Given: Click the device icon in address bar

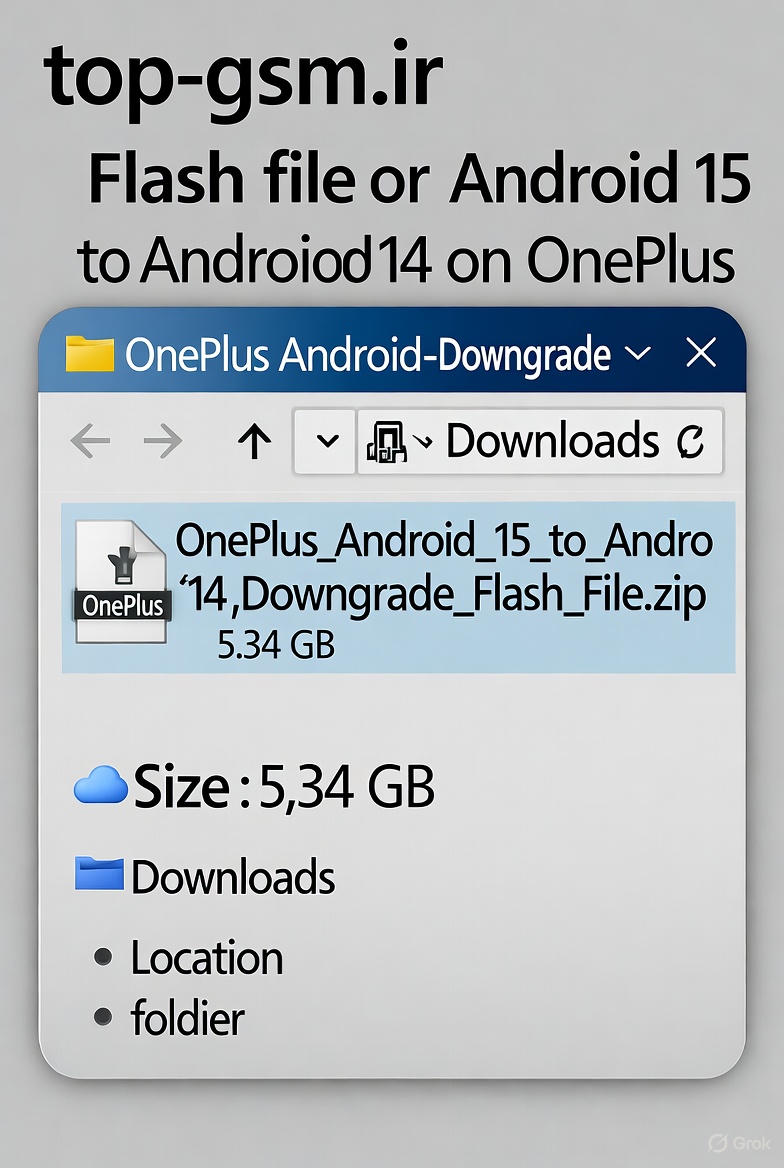Looking at the screenshot, I should point(387,441).
